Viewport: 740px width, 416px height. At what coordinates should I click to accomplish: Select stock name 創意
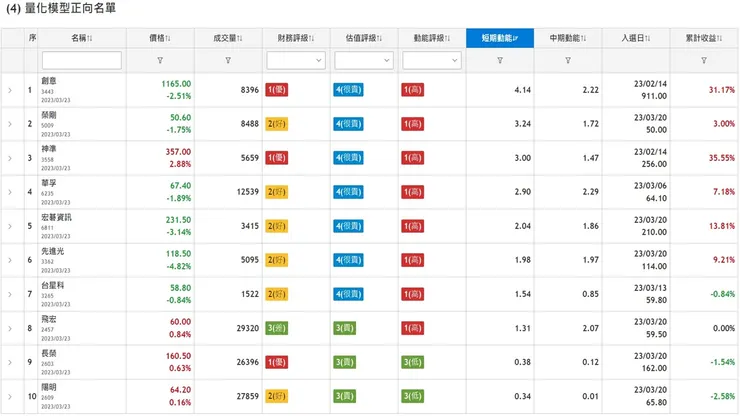click(49, 81)
